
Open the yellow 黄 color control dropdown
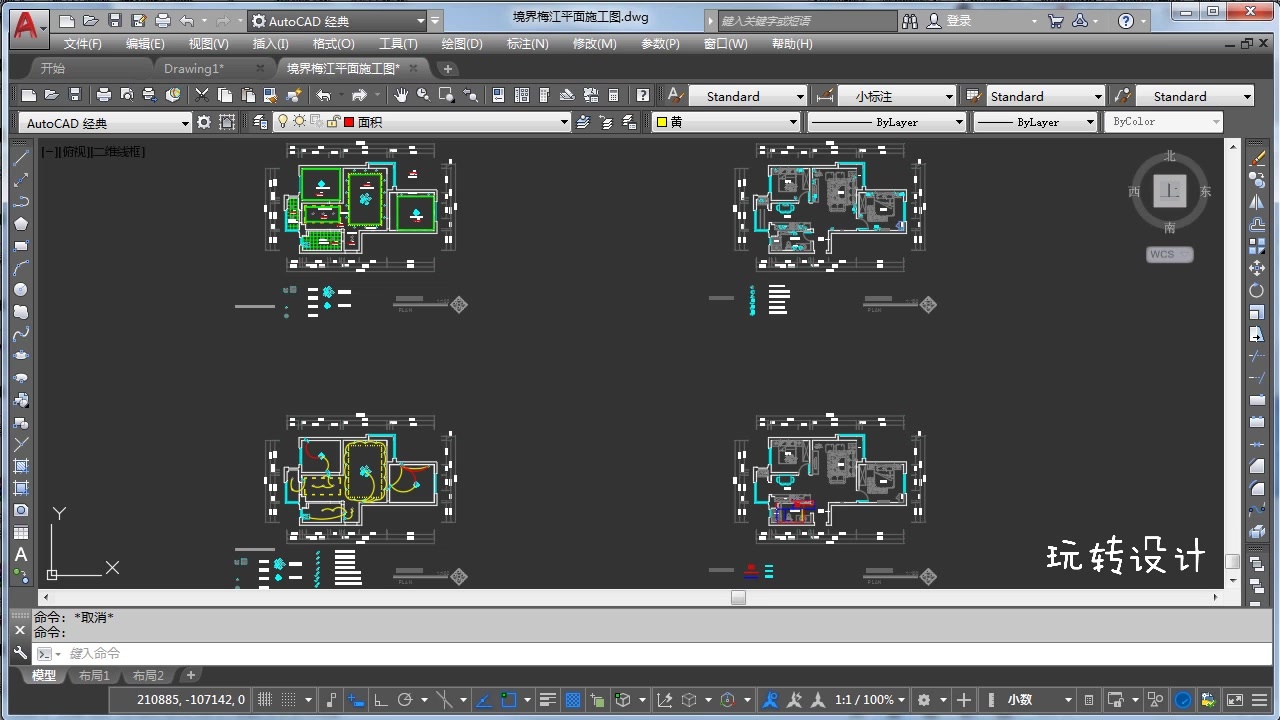coord(727,122)
